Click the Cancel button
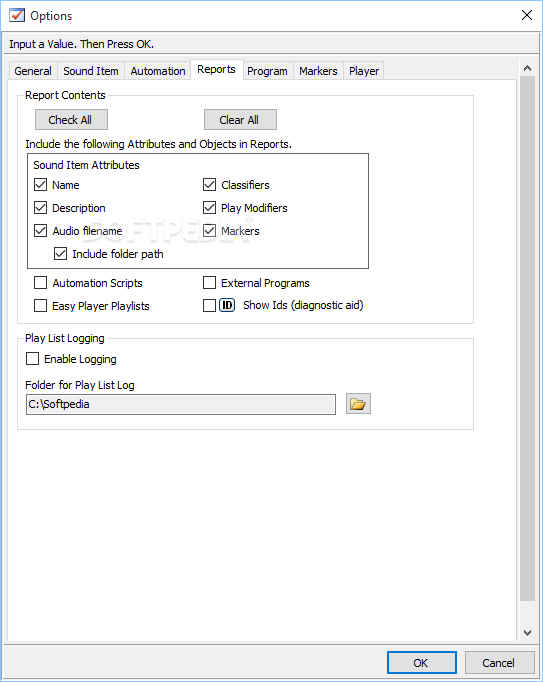 (499, 662)
